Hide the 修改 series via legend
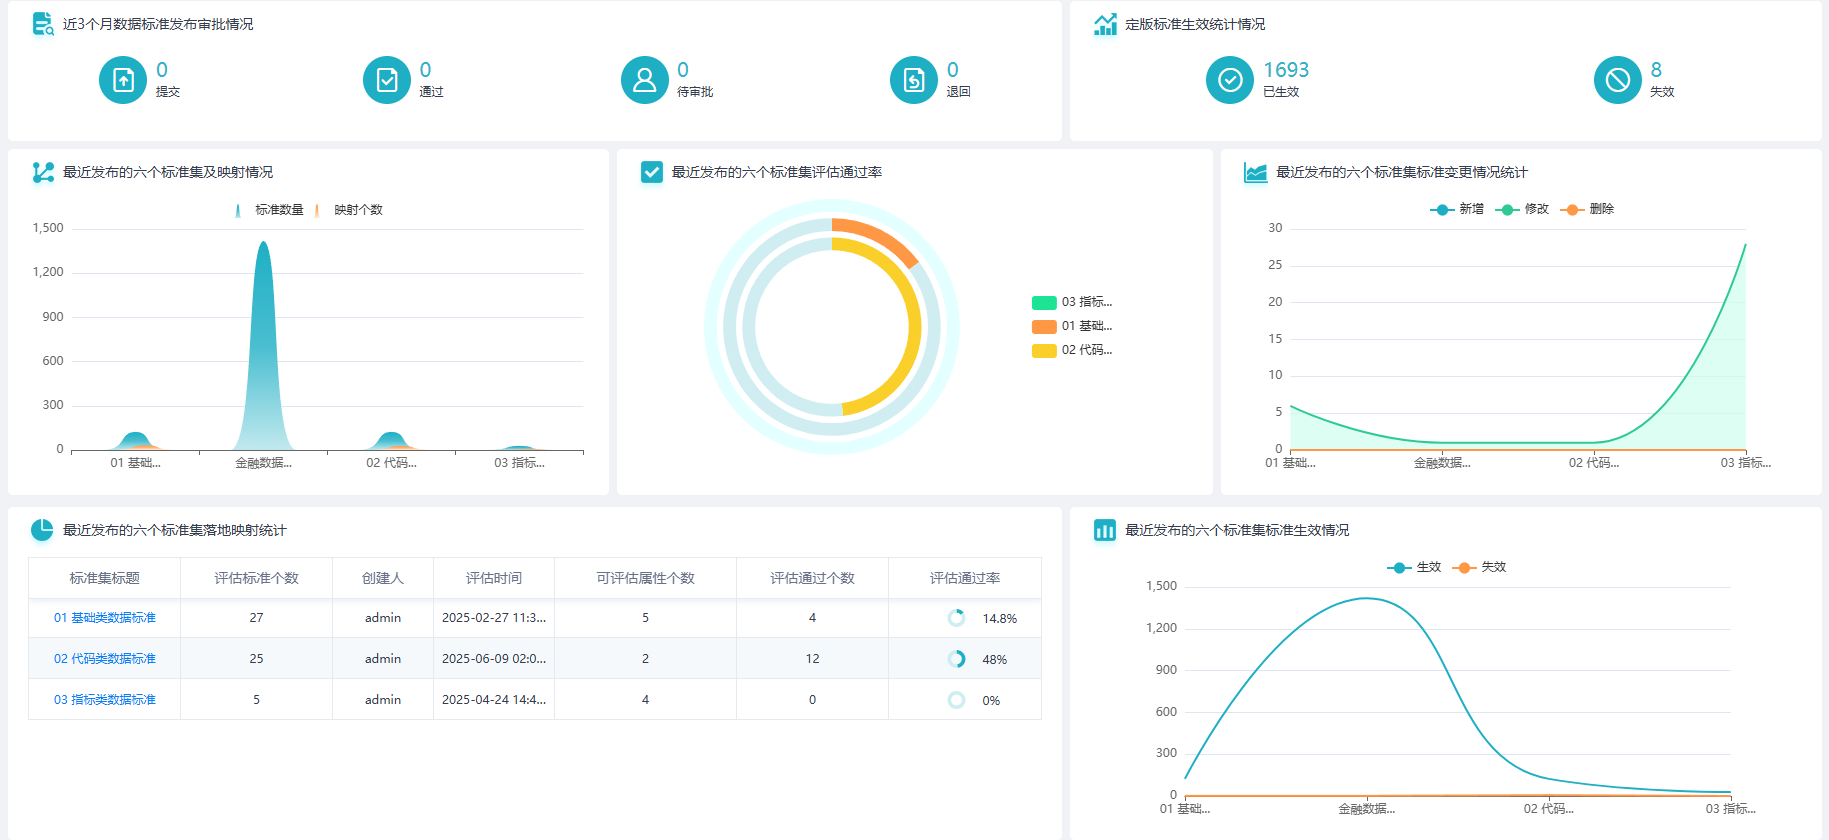 click(x=1522, y=209)
